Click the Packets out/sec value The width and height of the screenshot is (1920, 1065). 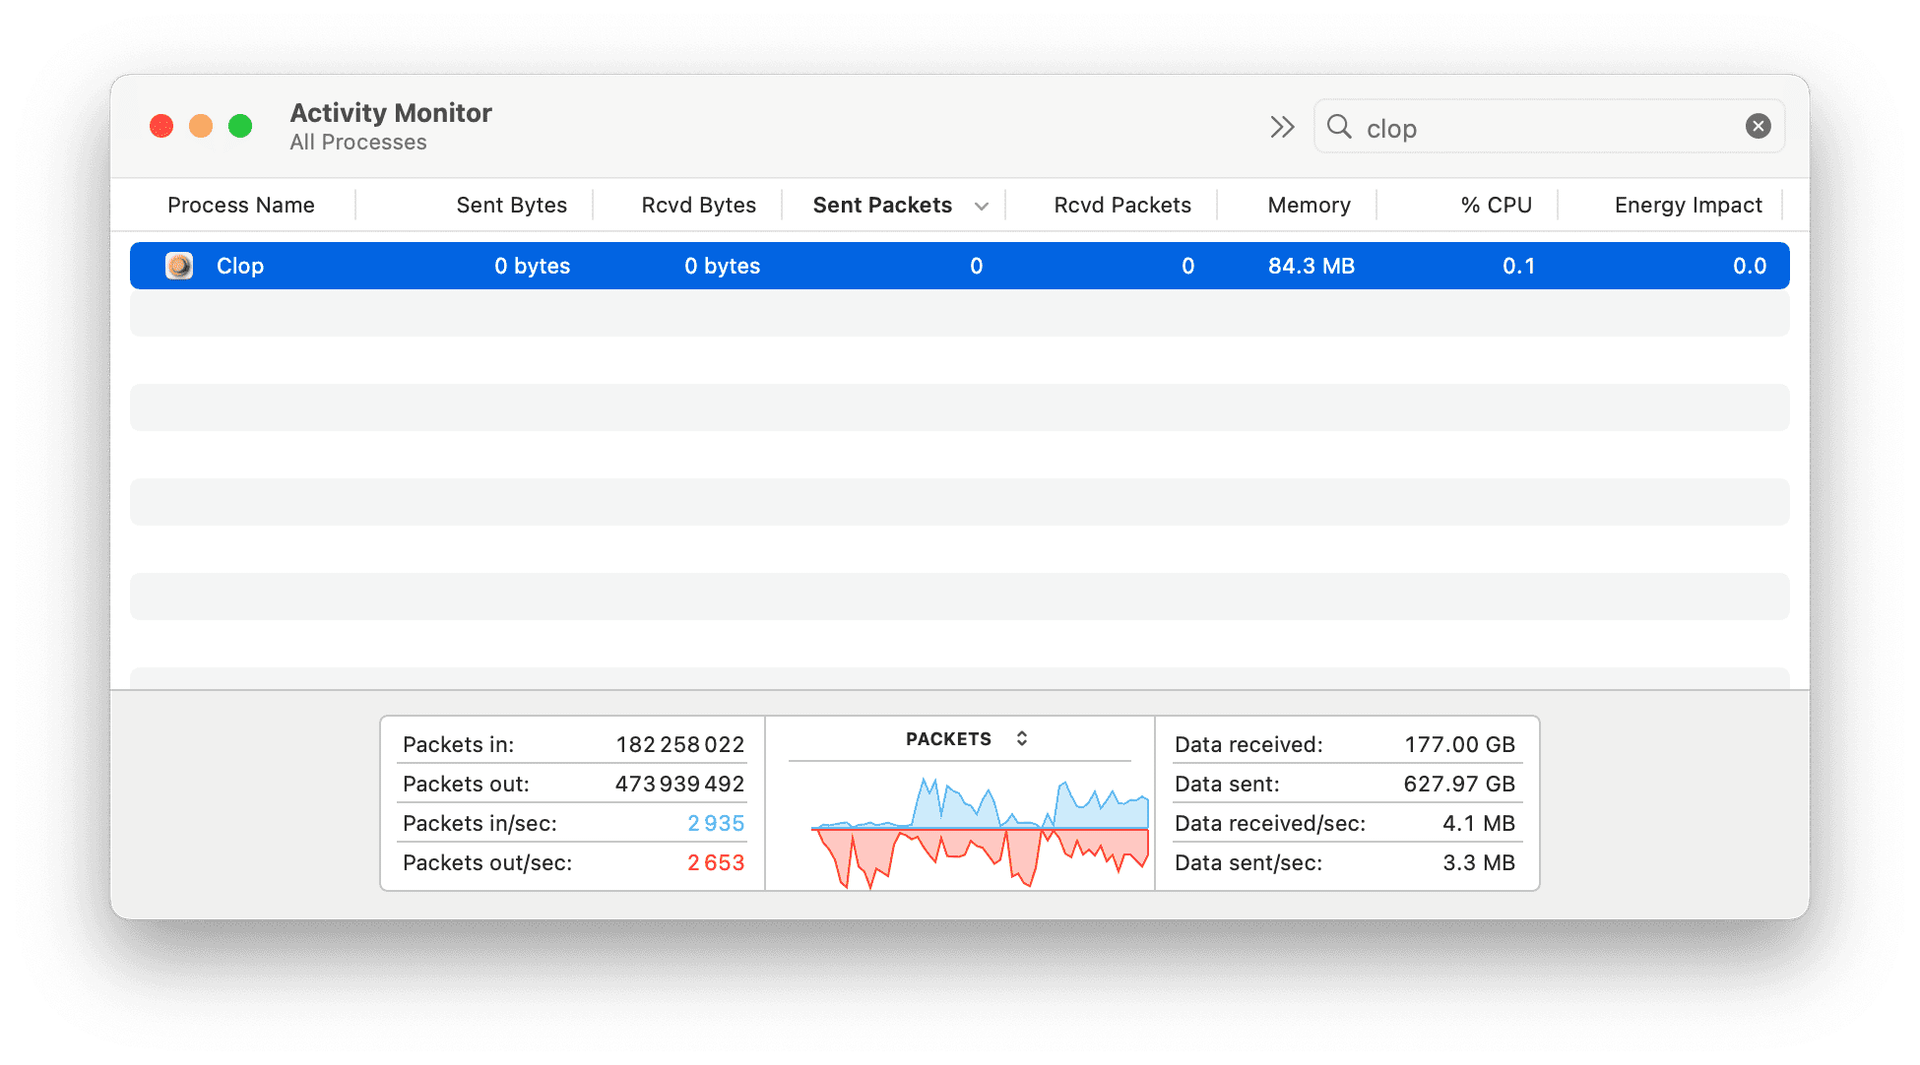(x=715, y=862)
